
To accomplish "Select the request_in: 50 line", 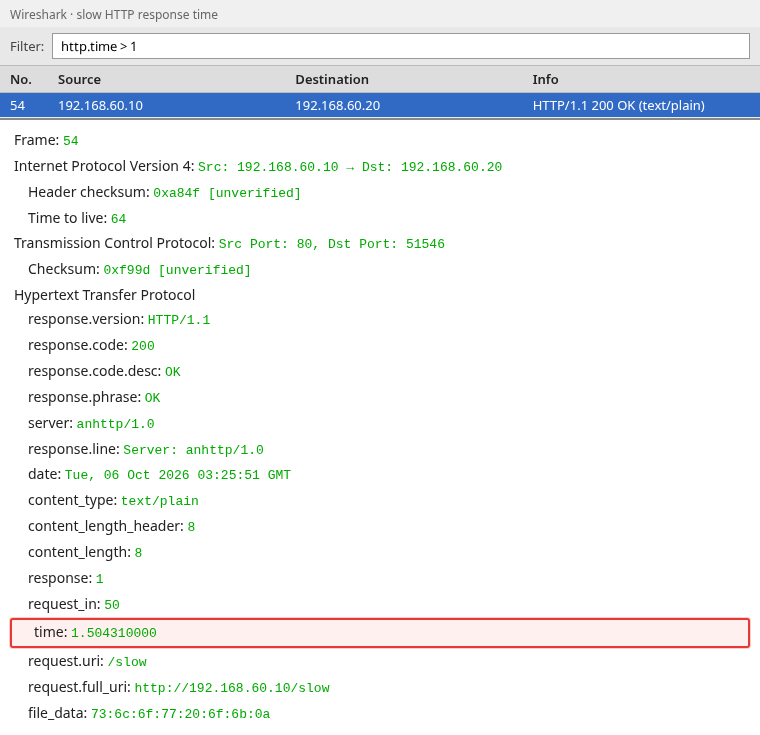I will [x=74, y=604].
